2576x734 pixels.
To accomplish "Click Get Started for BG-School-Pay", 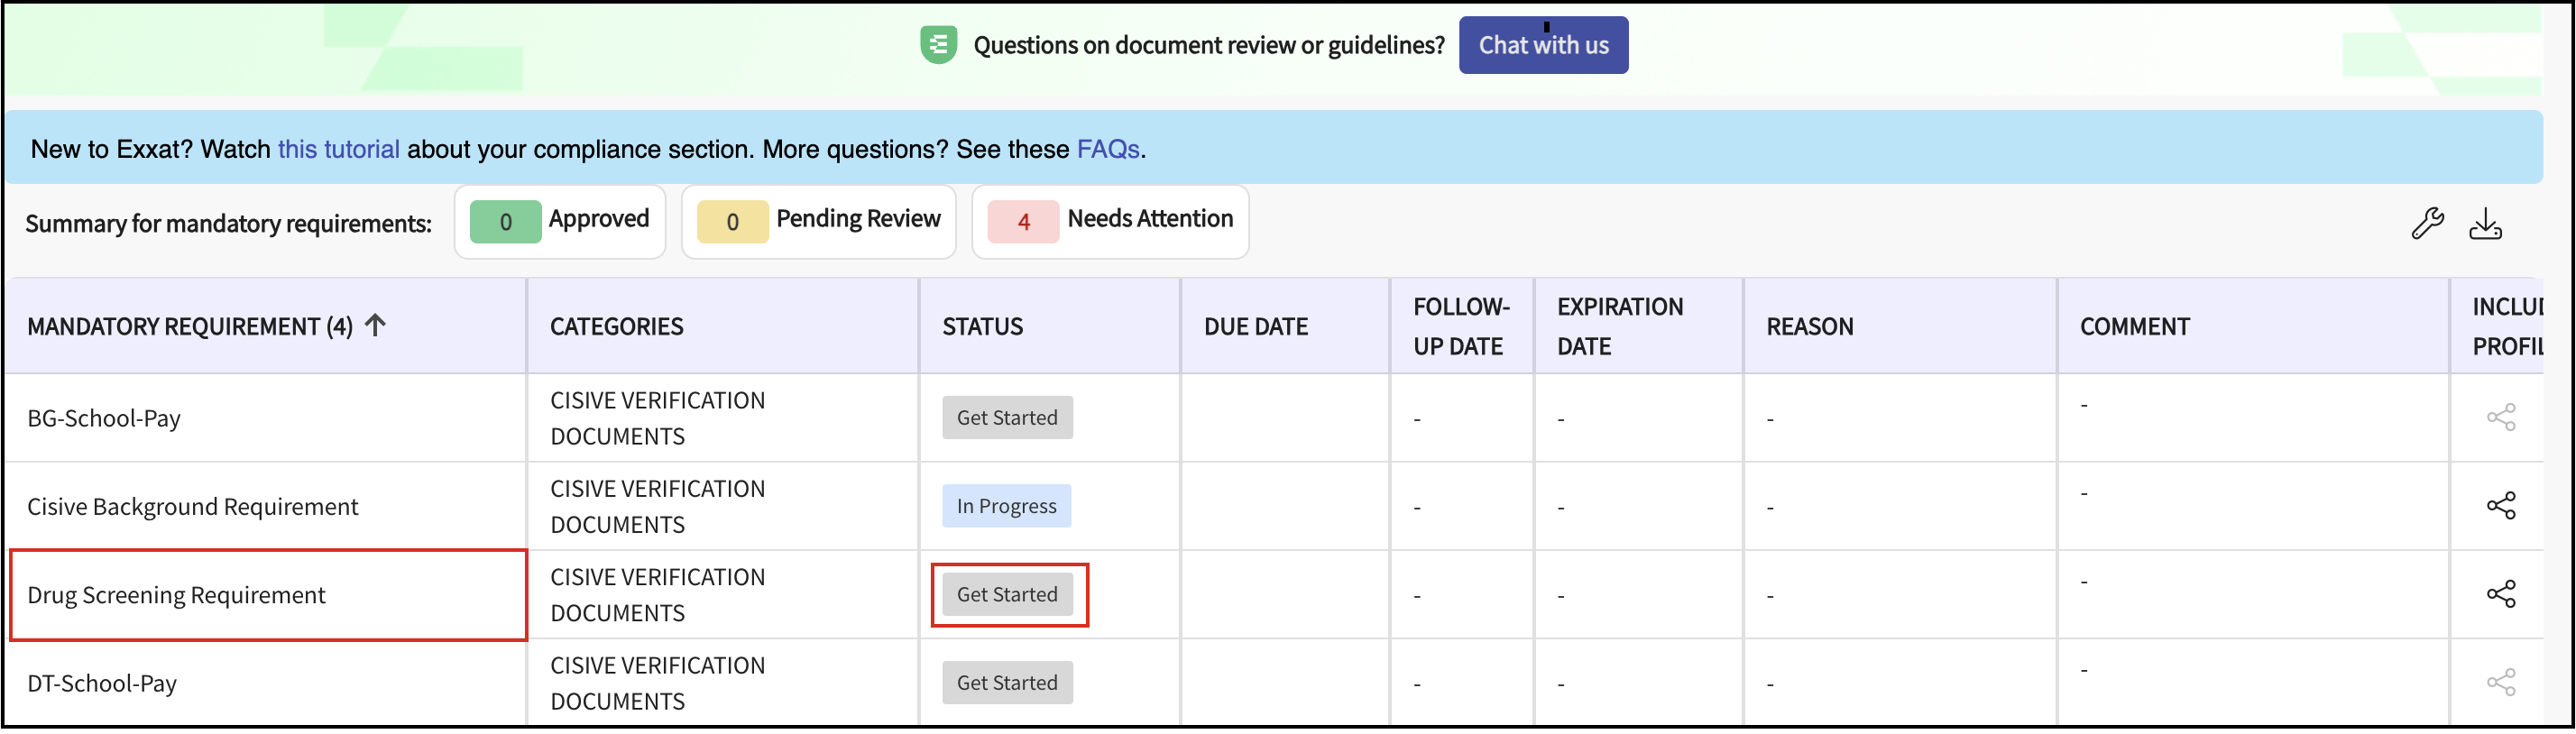I will click(x=1007, y=418).
